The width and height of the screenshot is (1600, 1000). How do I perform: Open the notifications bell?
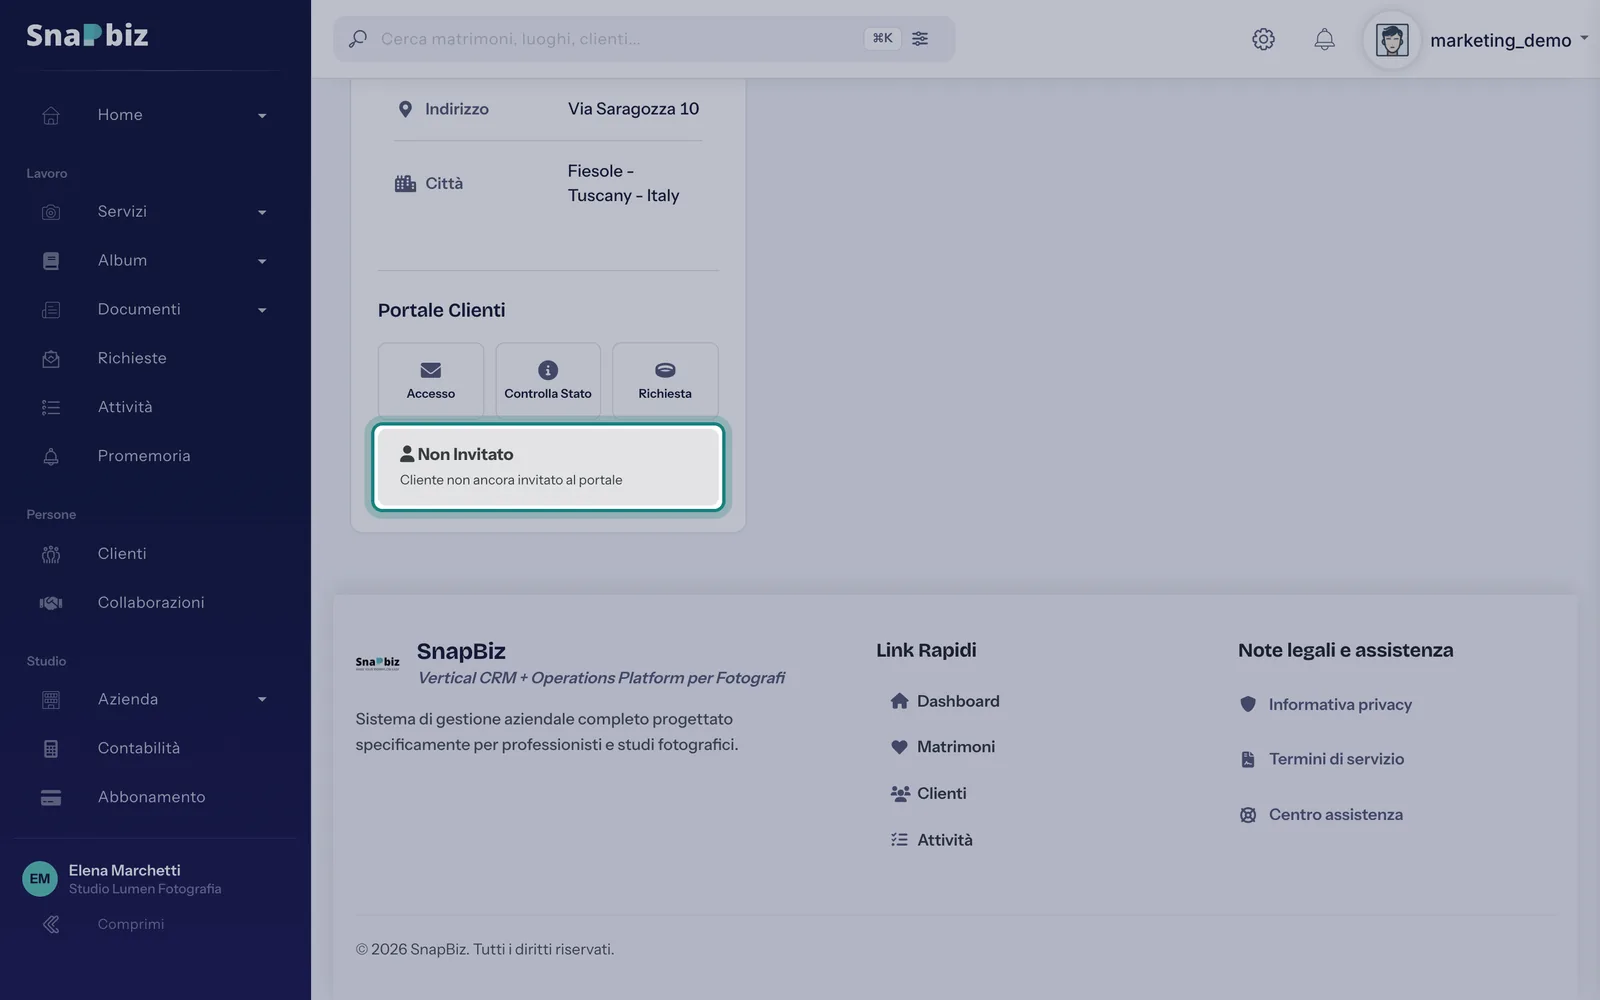[x=1324, y=39]
